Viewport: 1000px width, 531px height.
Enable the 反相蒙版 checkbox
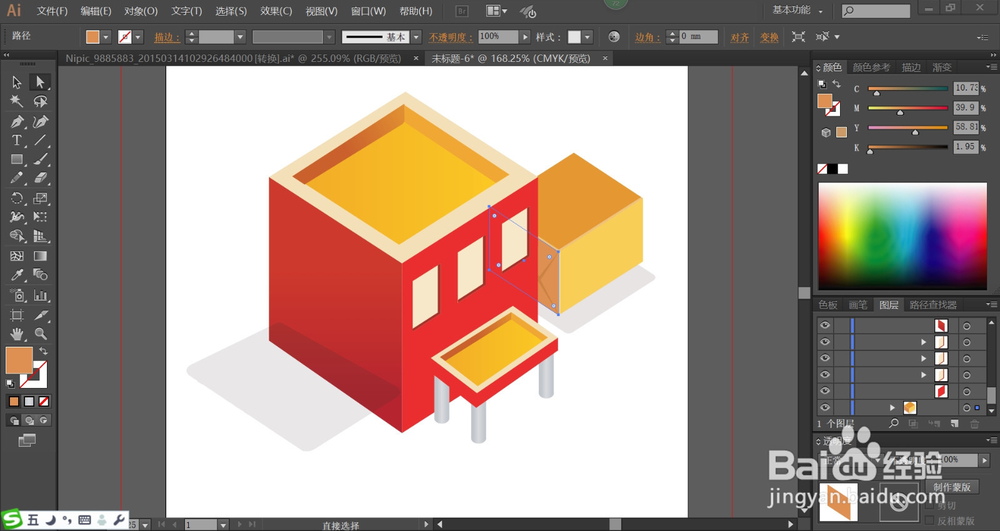tap(930, 521)
